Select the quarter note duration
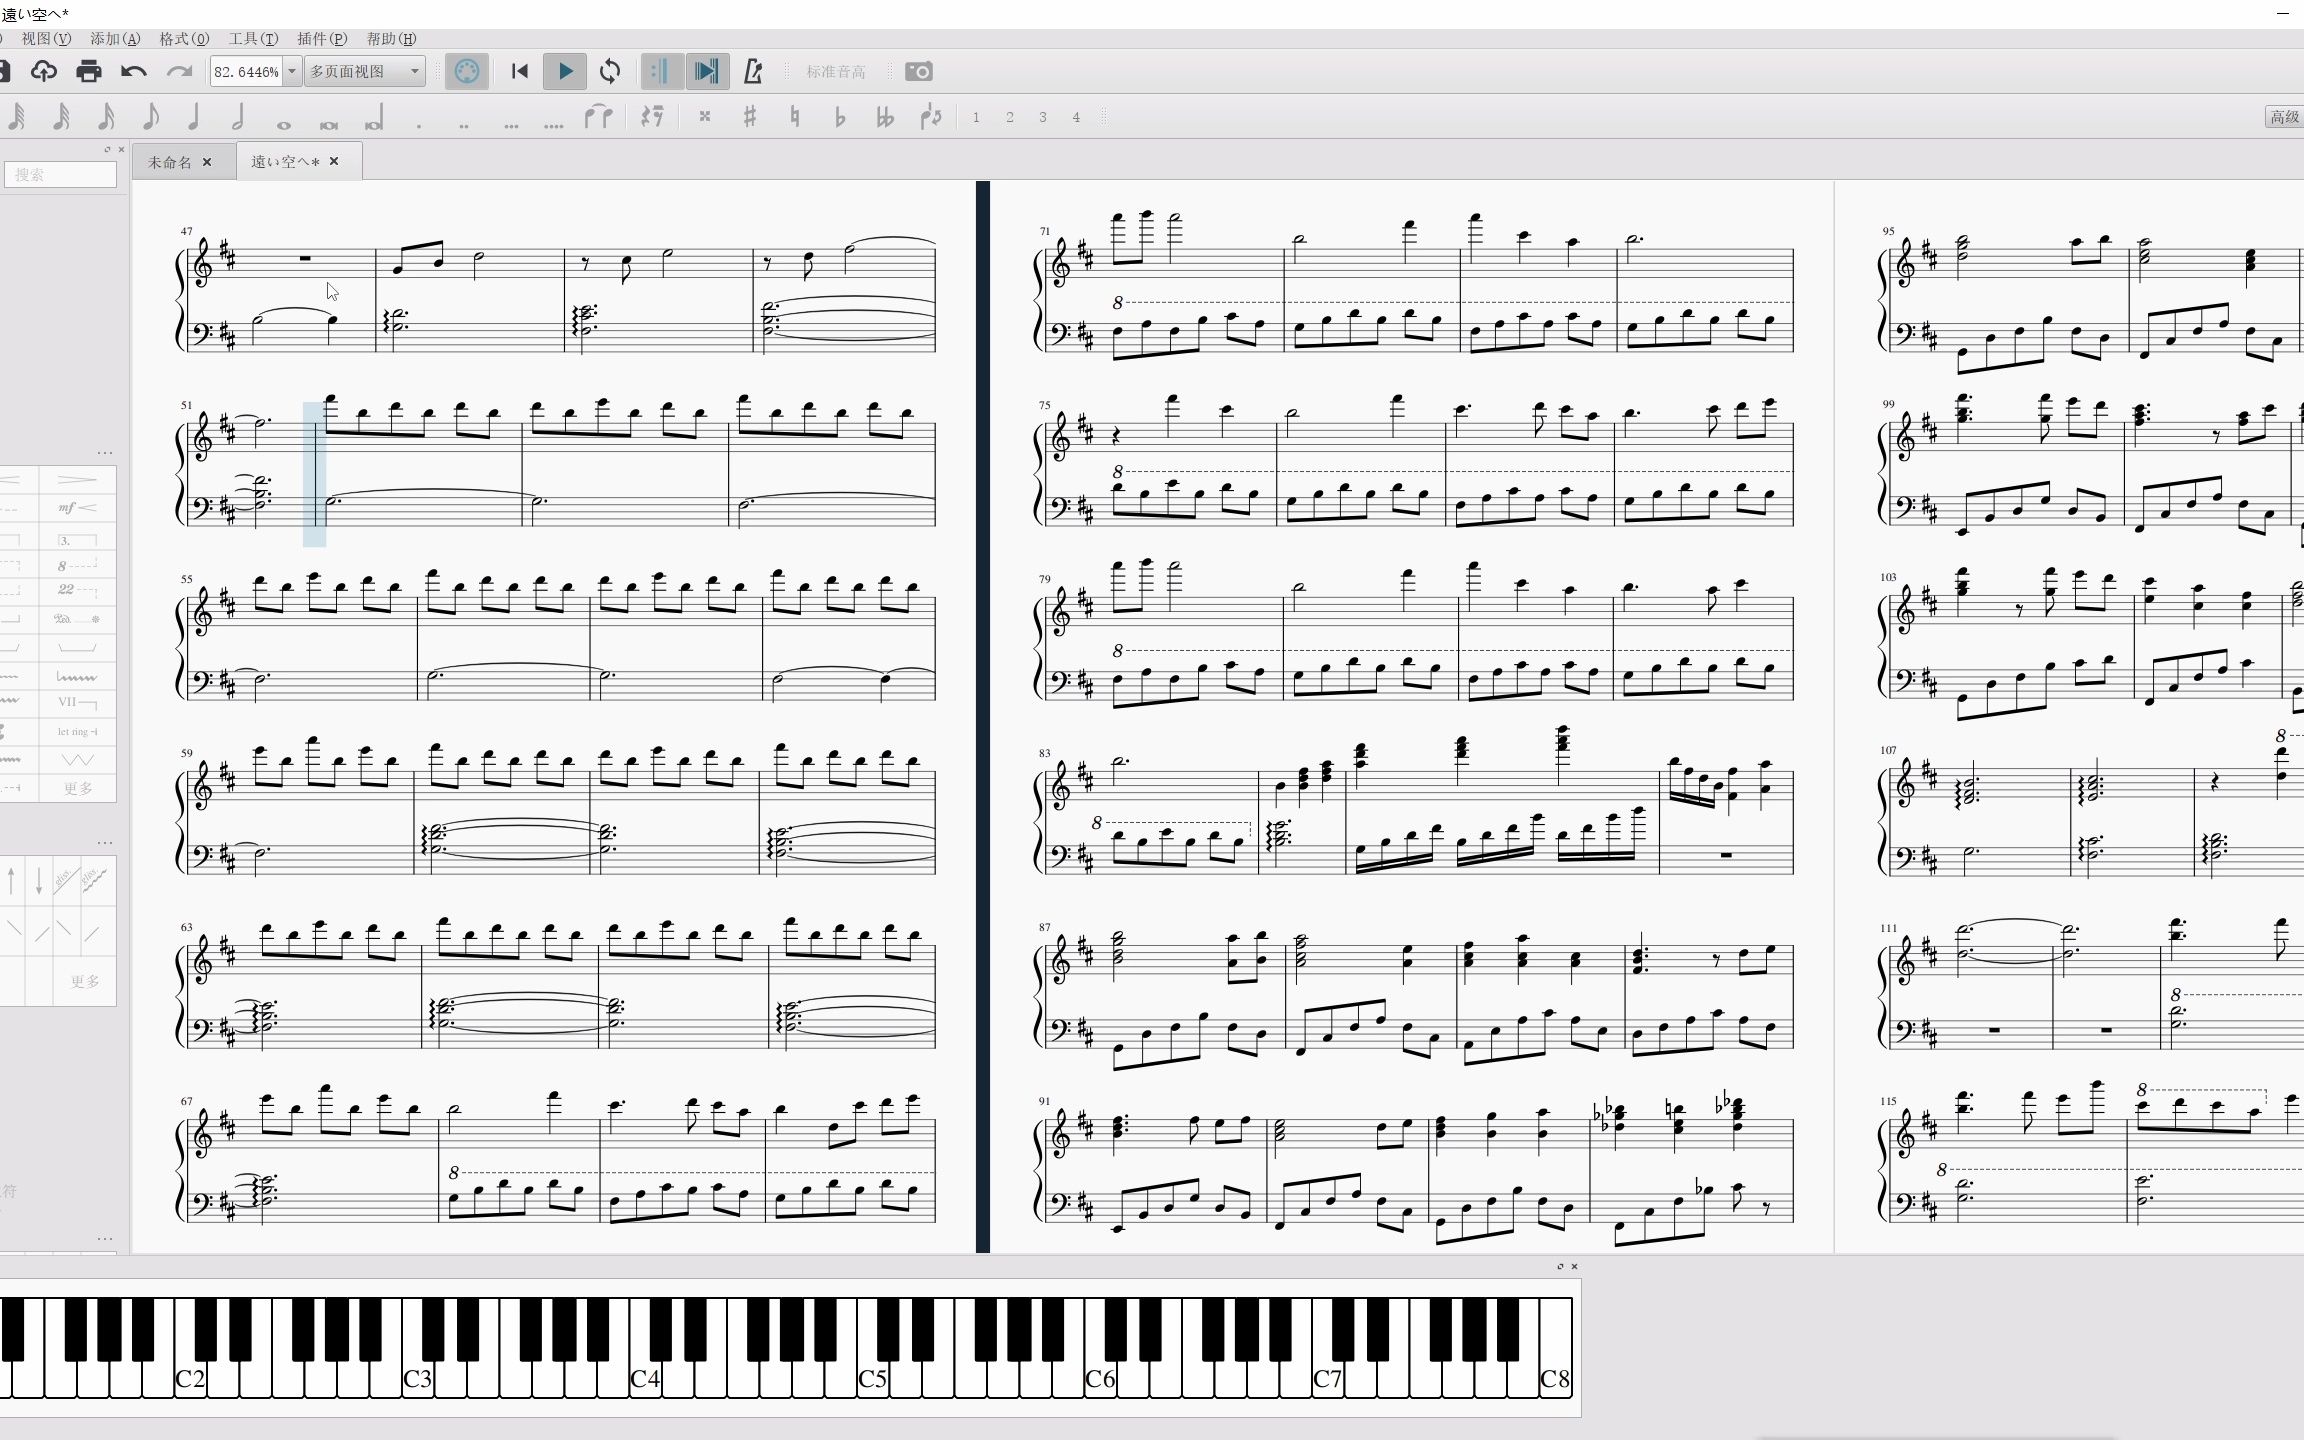This screenshot has width=2304, height=1440. coord(194,117)
